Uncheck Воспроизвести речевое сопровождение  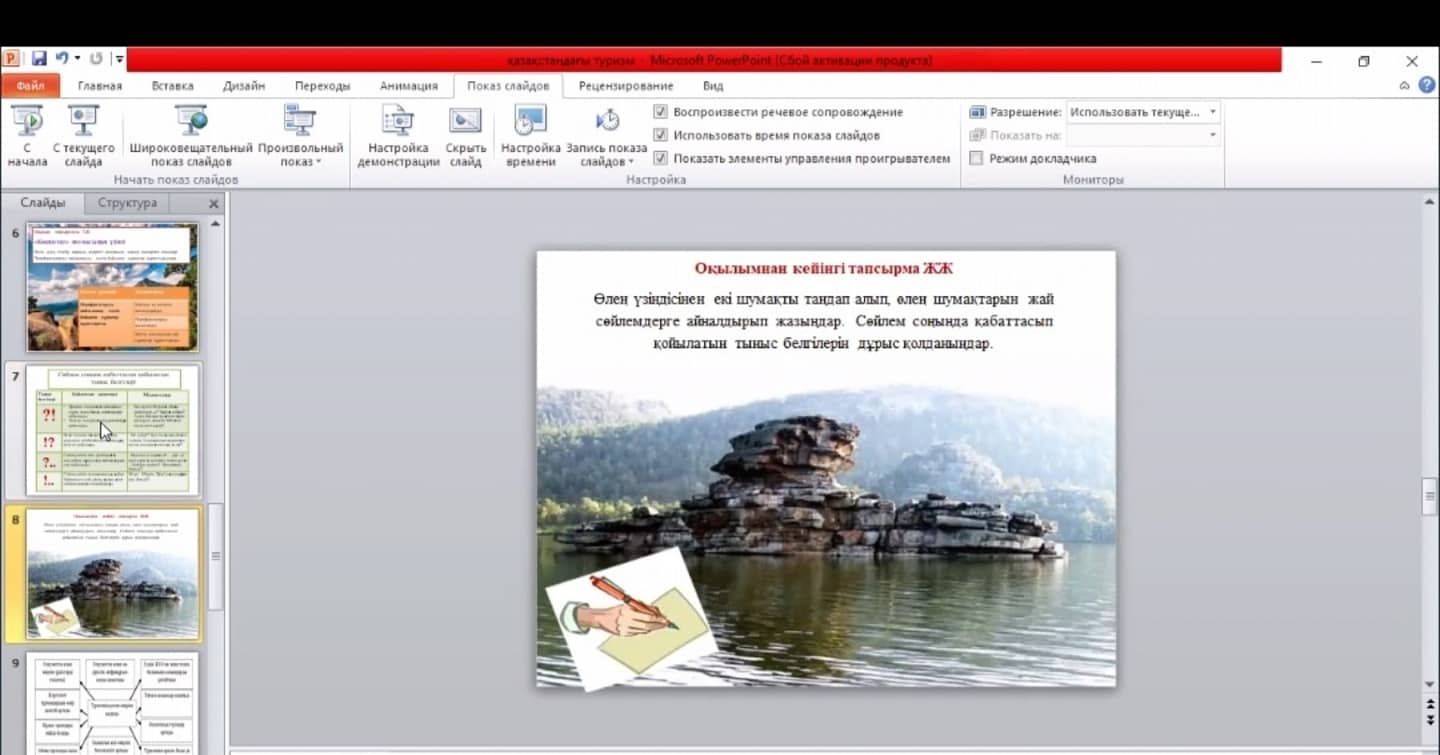click(660, 112)
